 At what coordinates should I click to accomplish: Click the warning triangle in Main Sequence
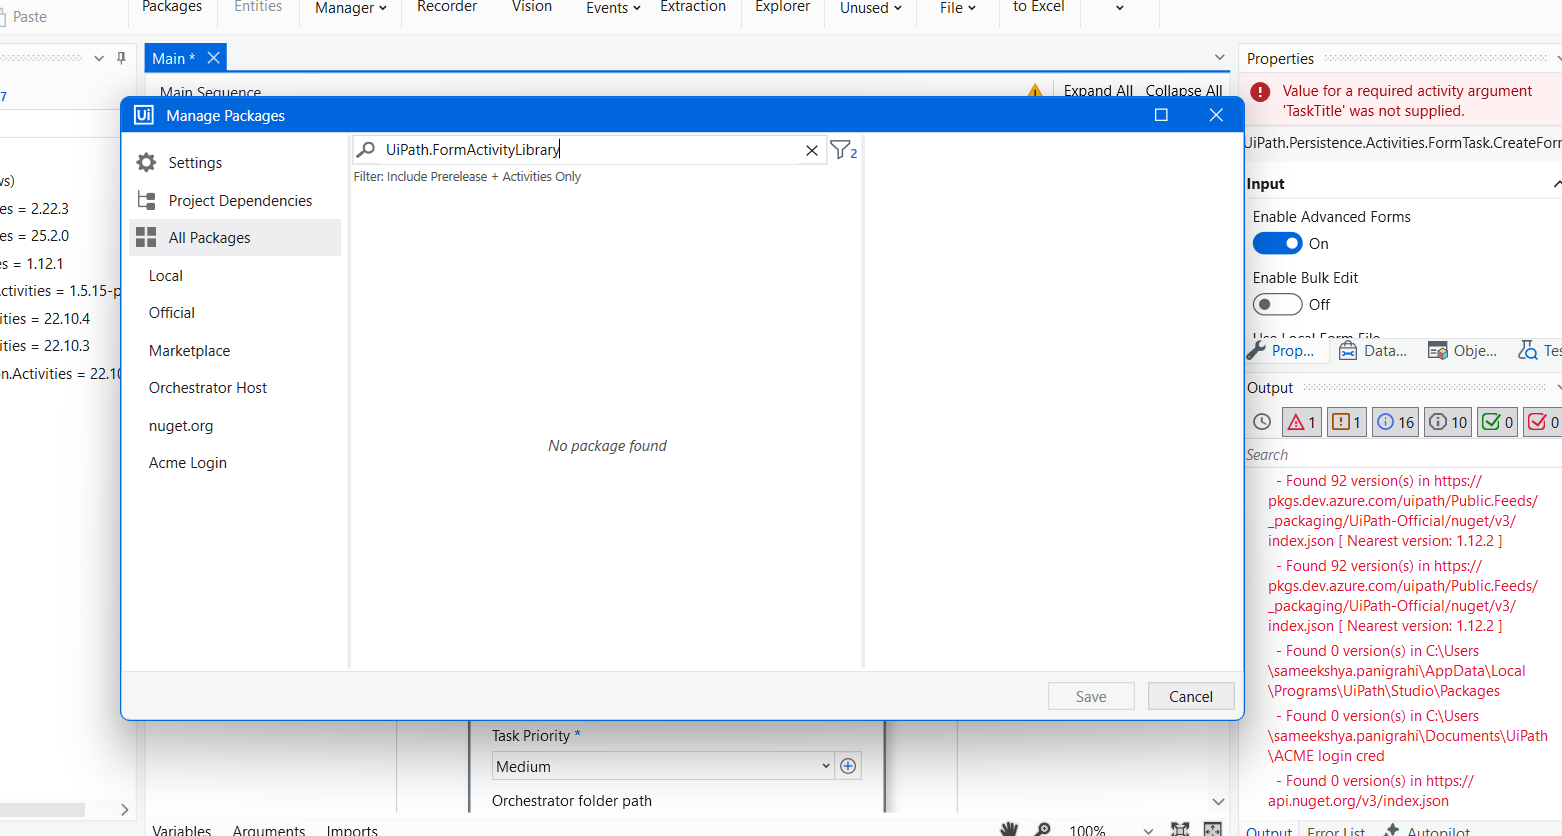tap(1035, 90)
